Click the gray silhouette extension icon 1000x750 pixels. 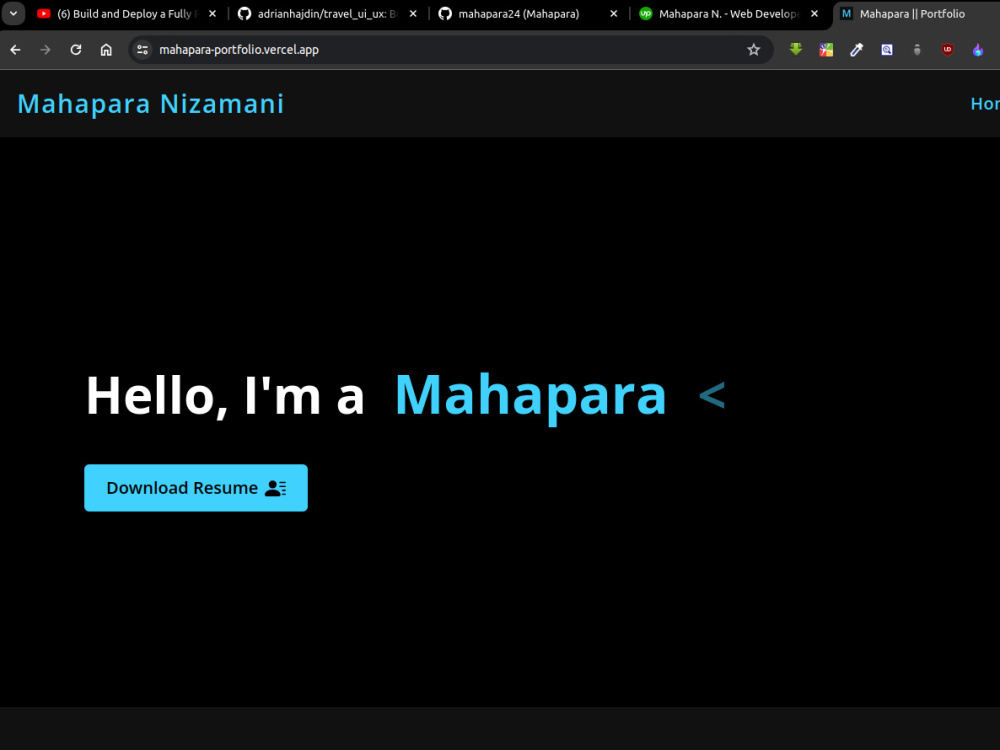pos(917,49)
